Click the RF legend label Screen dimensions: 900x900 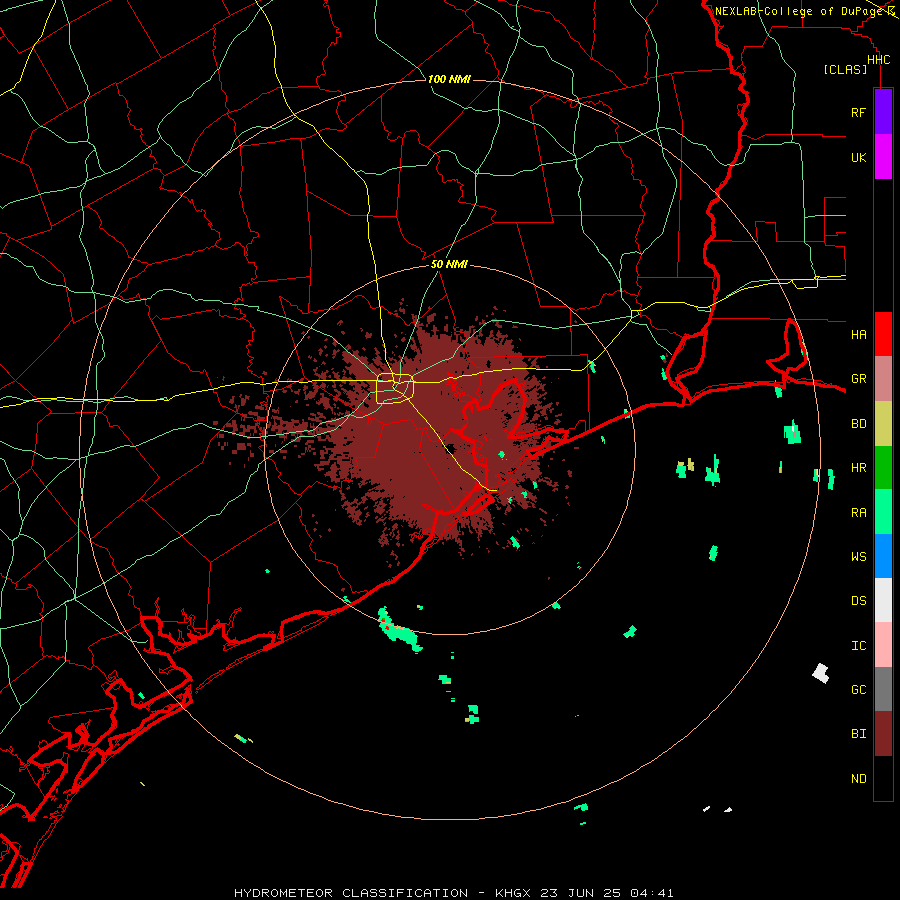(x=858, y=112)
